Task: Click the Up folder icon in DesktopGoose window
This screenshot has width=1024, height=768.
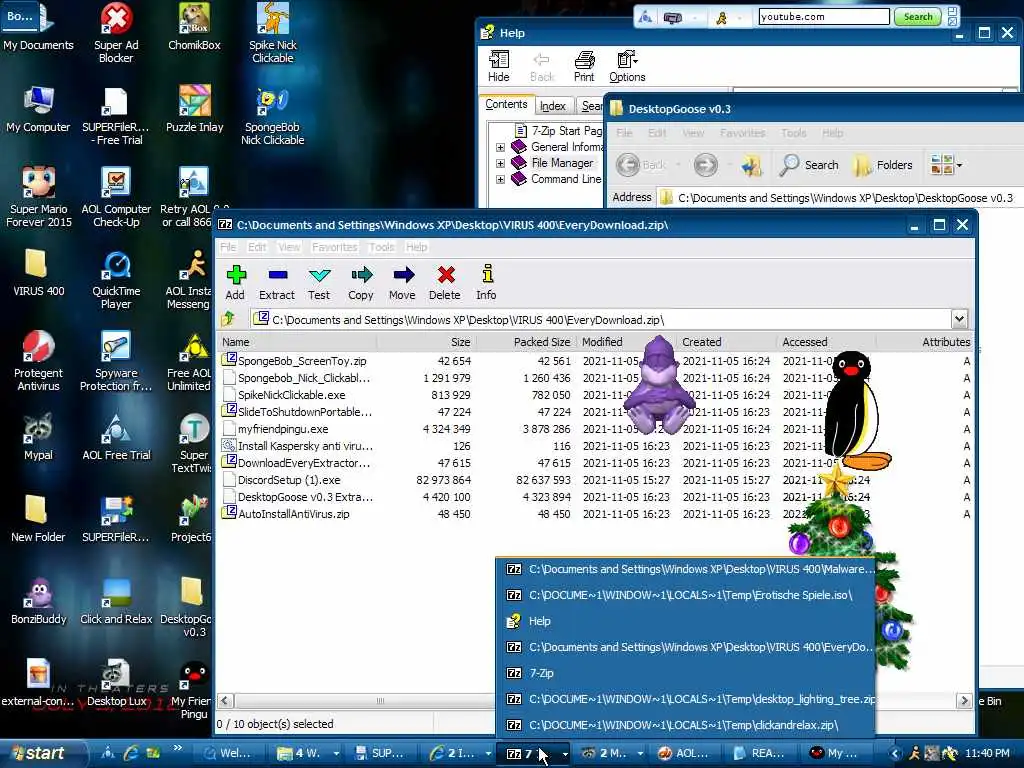Action: coord(752,165)
